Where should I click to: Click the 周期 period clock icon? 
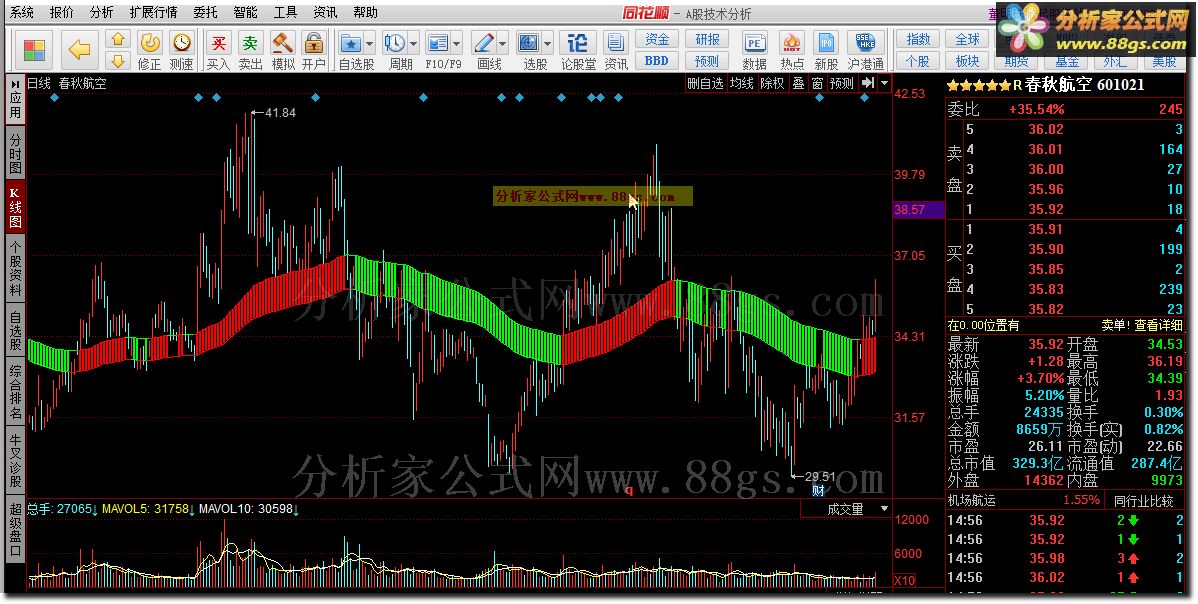395,44
